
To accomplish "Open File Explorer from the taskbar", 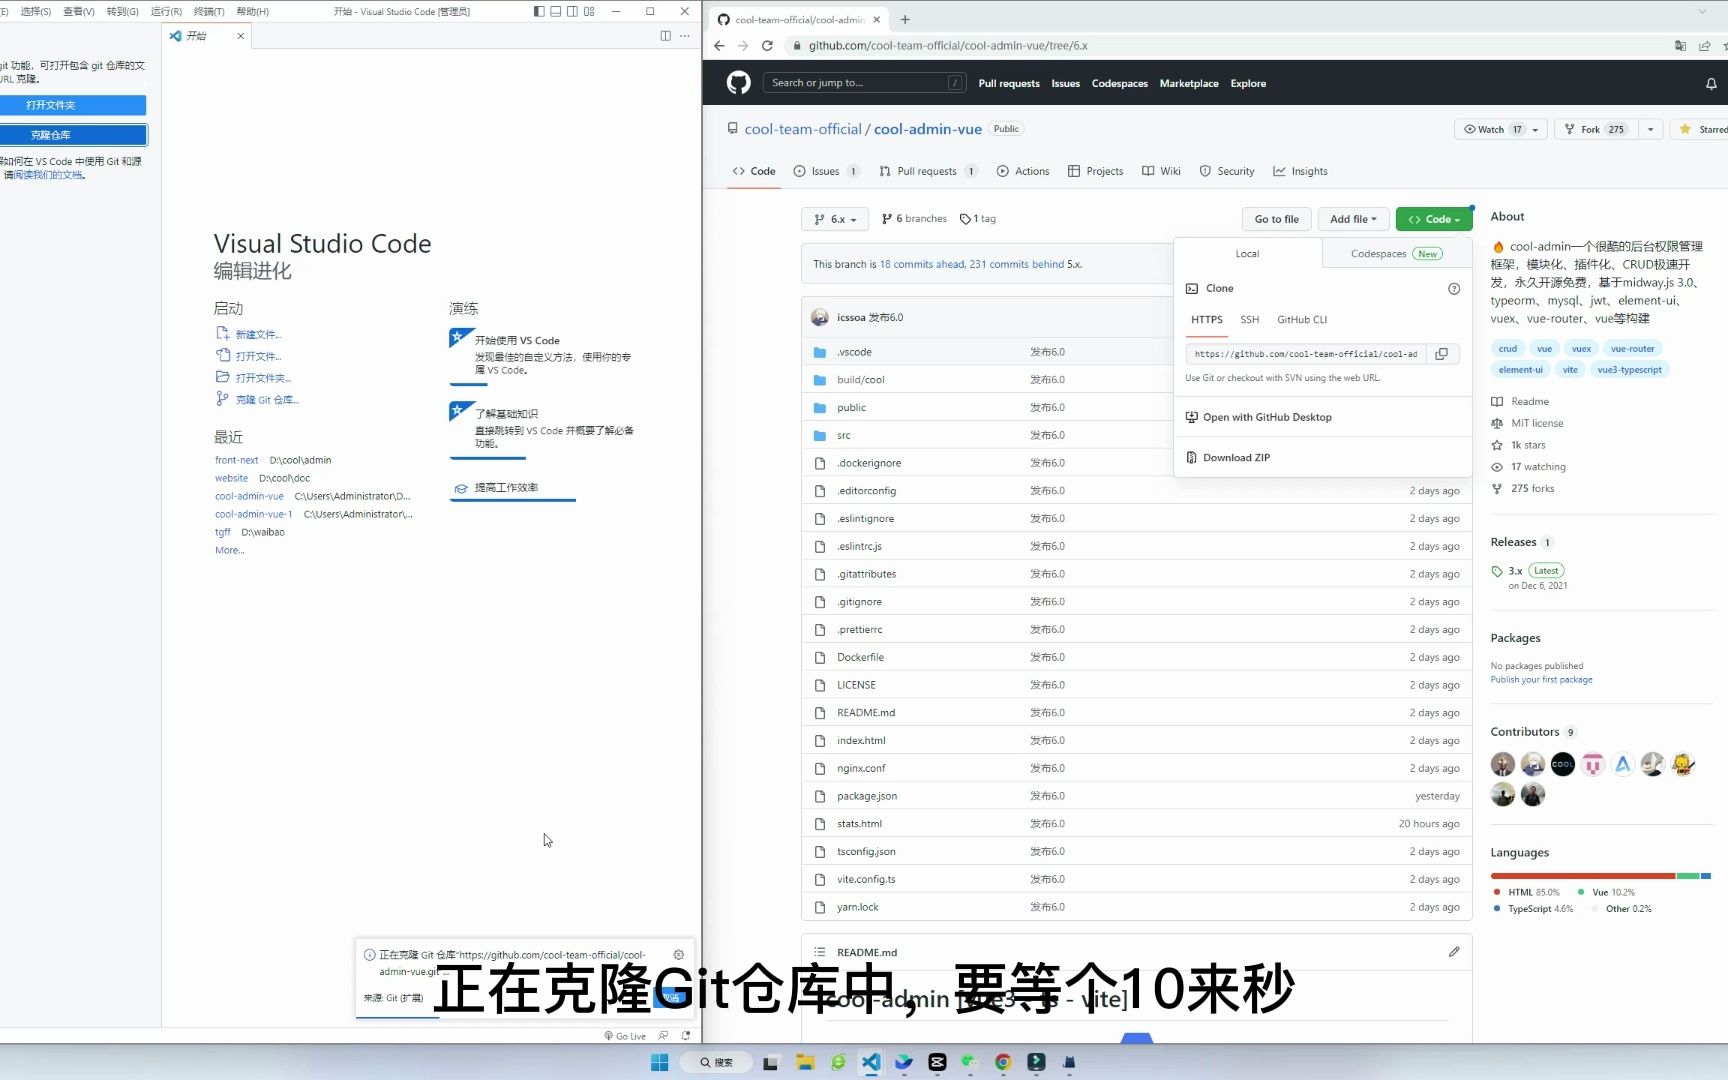I will pos(805,1062).
